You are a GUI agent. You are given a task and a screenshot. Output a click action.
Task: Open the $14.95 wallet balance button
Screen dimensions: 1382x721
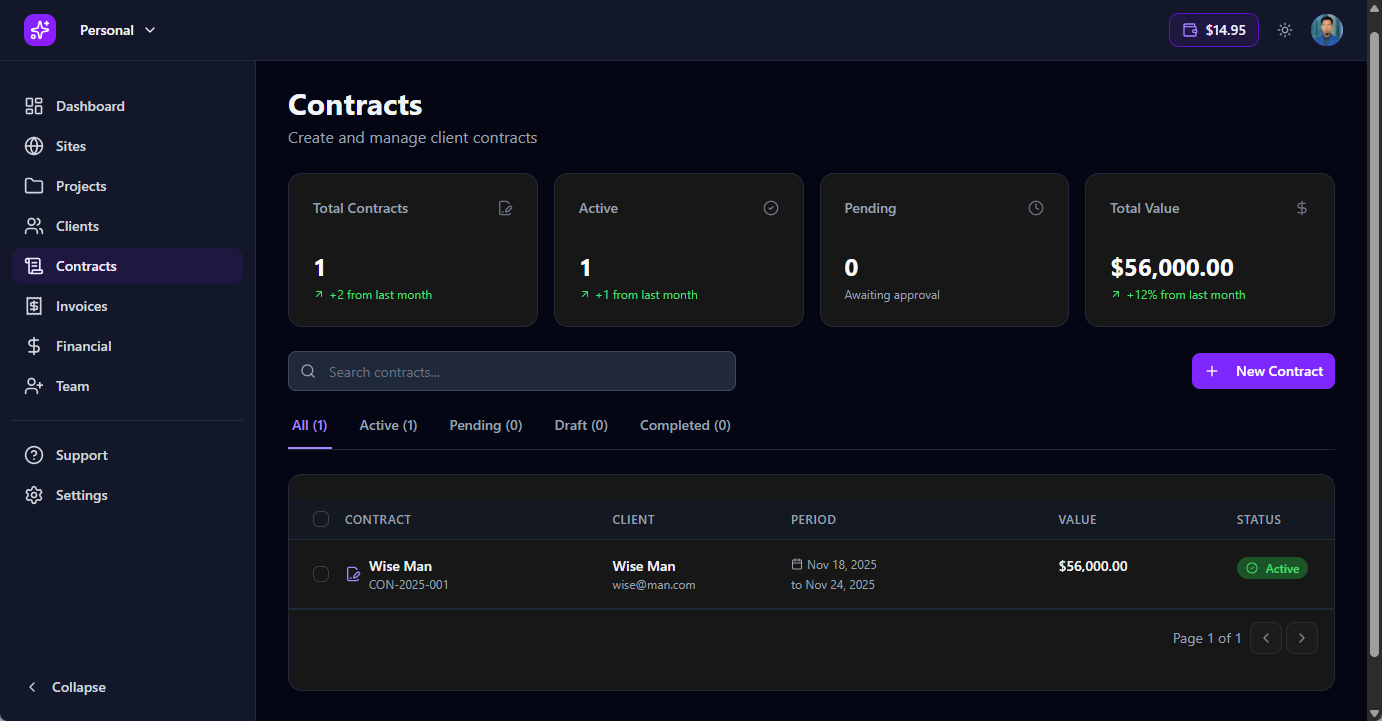click(1213, 30)
